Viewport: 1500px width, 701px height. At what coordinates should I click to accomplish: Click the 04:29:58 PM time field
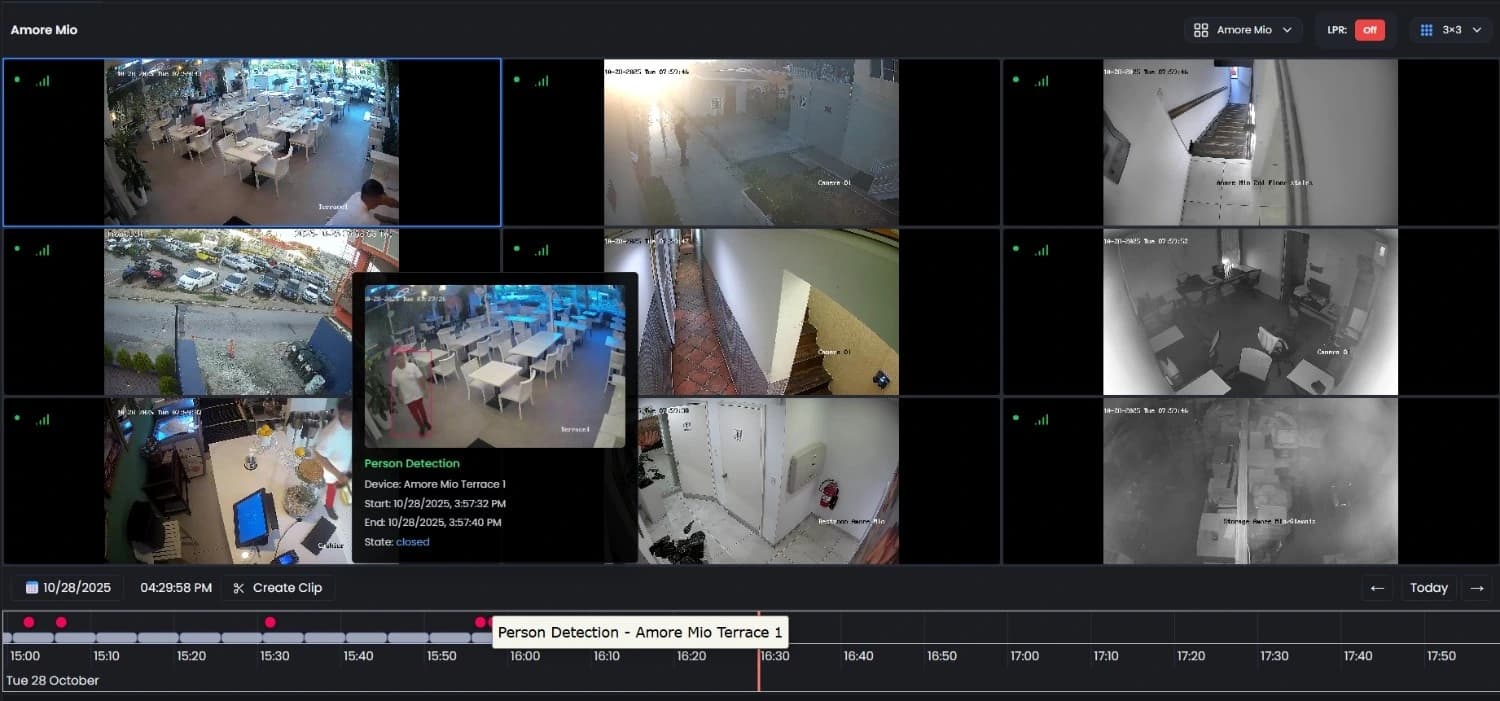[x=176, y=588]
